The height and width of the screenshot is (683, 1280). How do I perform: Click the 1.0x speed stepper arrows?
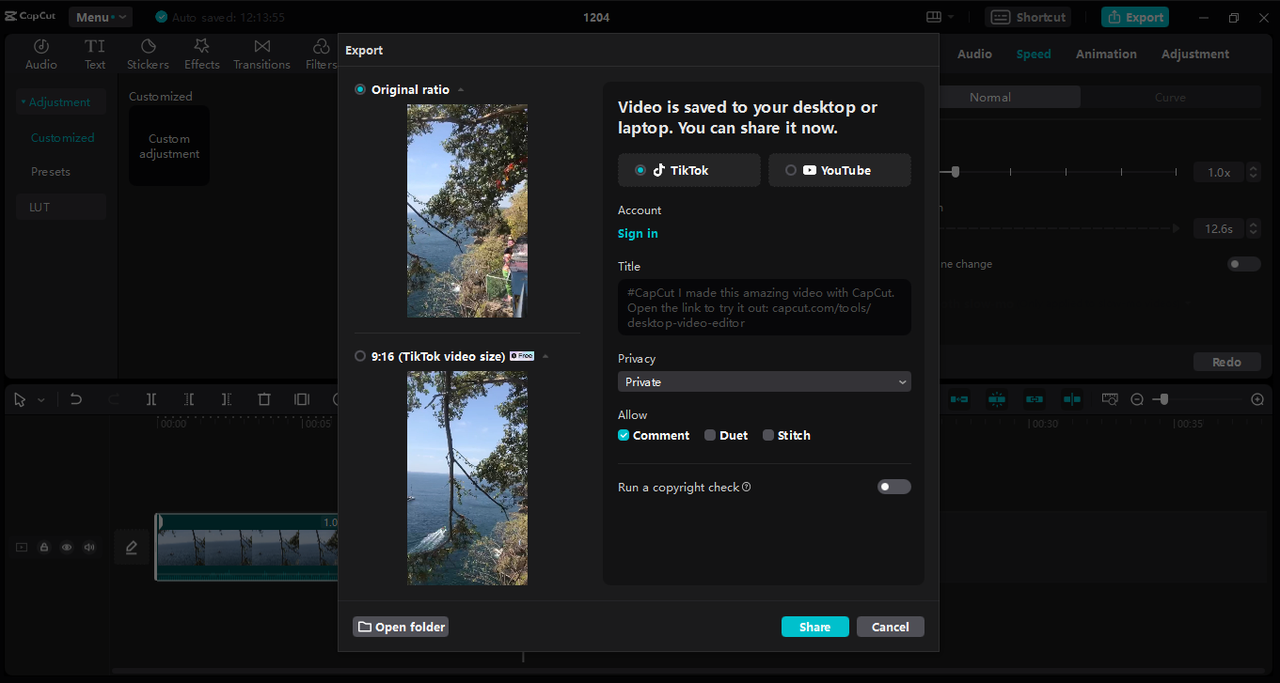click(1254, 172)
